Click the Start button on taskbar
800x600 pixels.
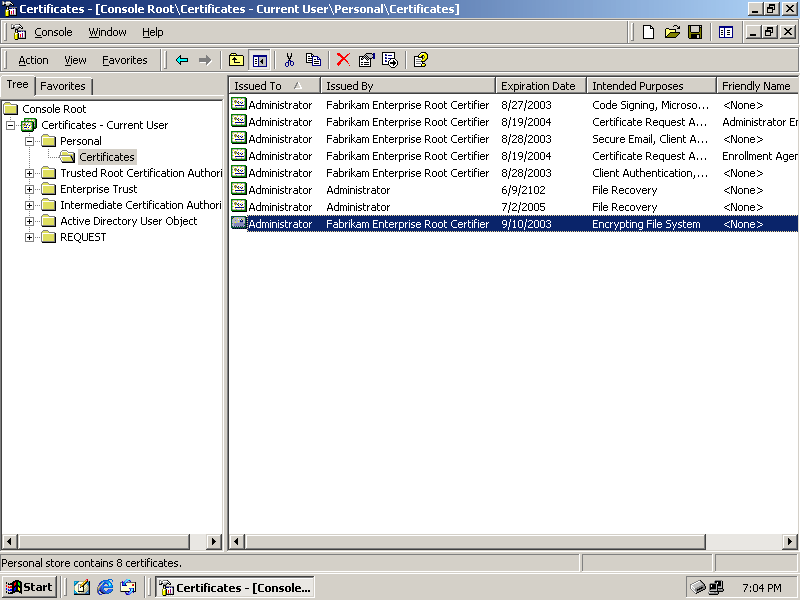29,587
